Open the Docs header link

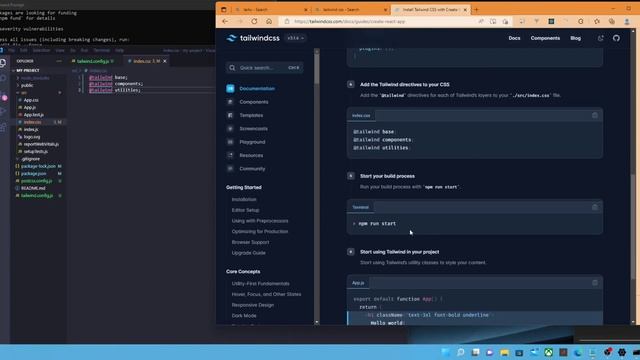tap(514, 38)
